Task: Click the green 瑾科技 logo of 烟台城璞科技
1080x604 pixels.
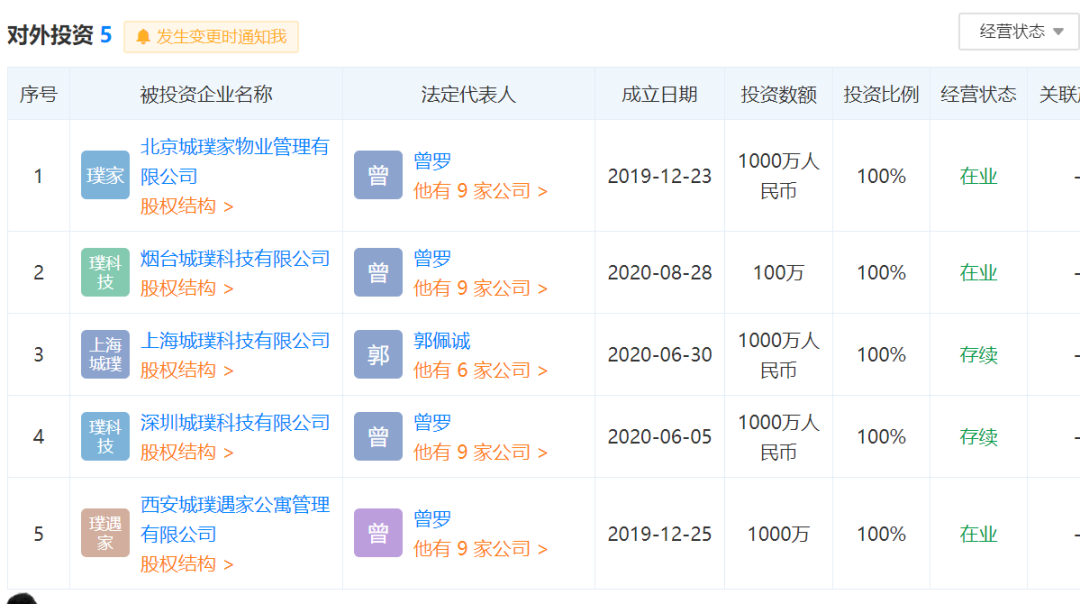Action: [105, 272]
